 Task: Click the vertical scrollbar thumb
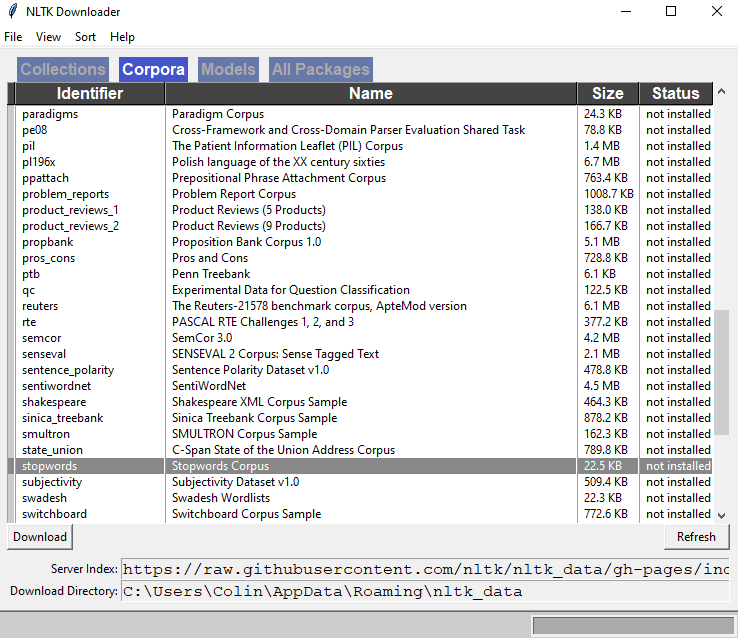point(721,372)
